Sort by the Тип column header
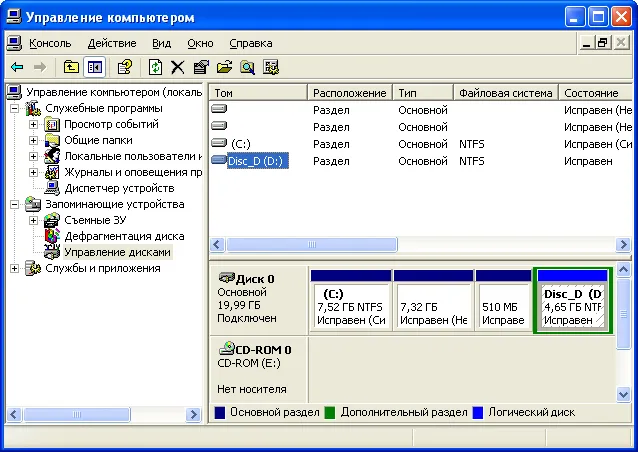638x452 pixels. pos(424,93)
